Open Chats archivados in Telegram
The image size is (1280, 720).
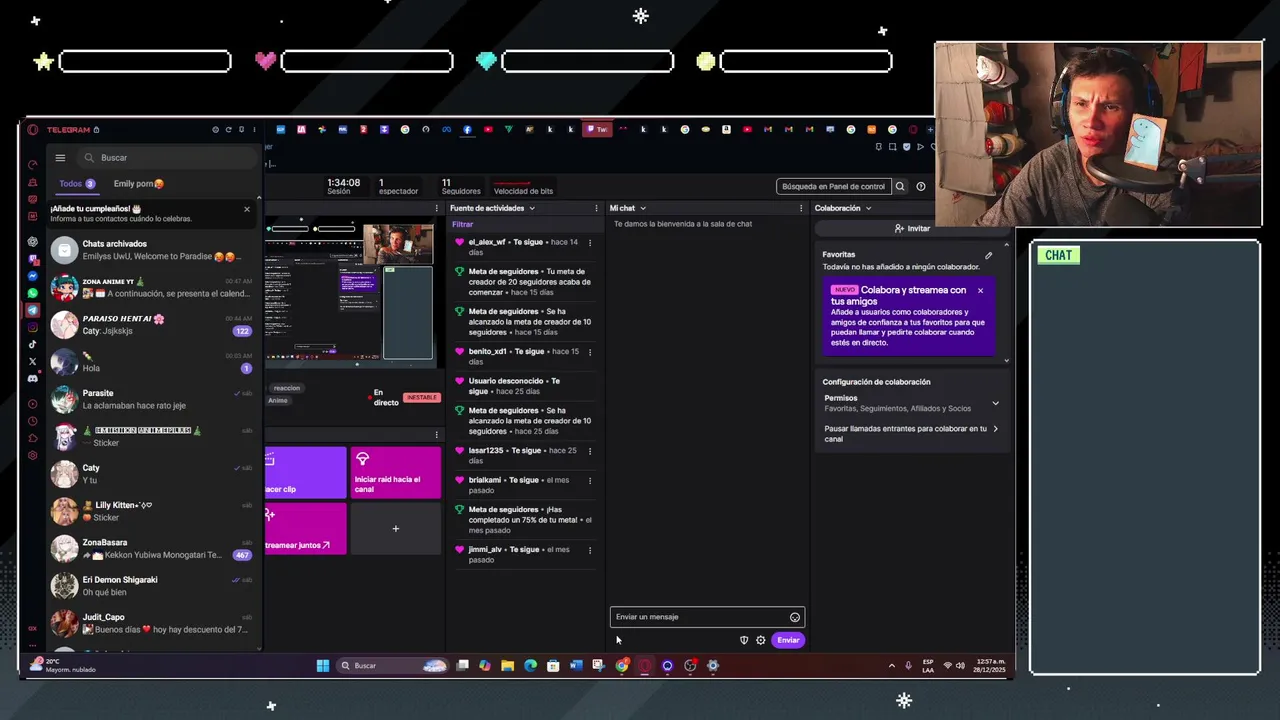pyautogui.click(x=154, y=250)
